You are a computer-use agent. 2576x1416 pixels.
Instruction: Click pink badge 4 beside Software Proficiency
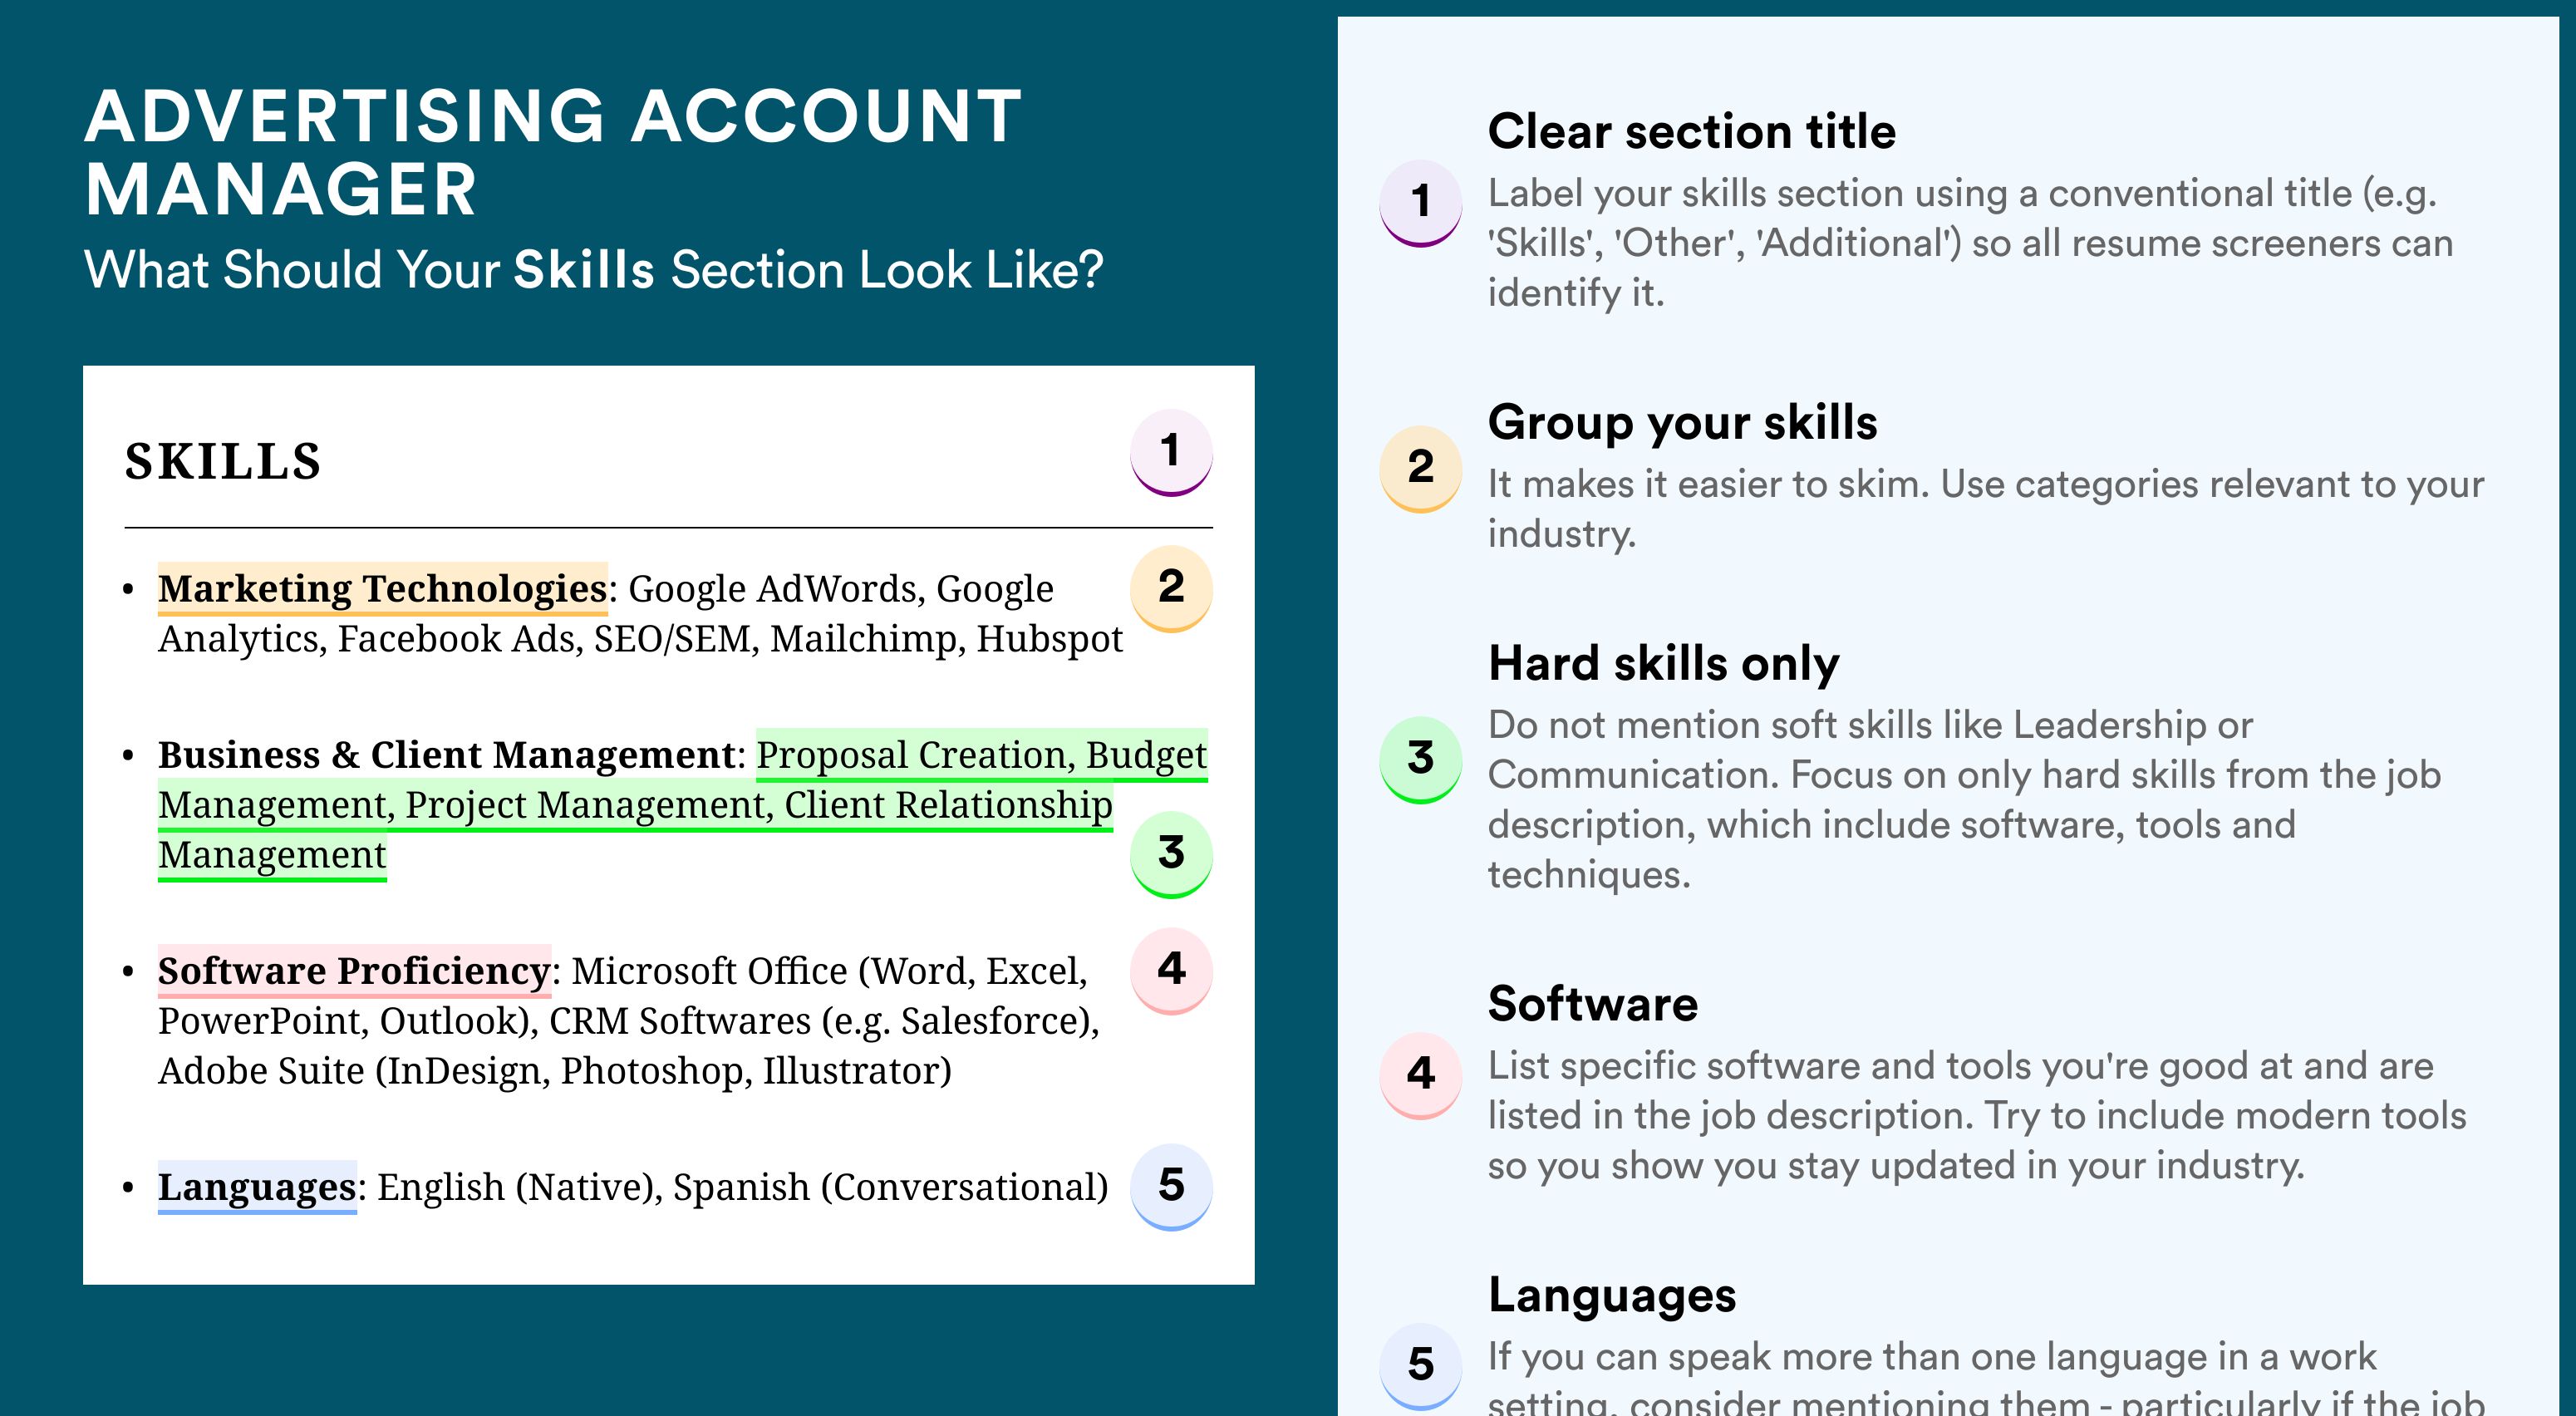[x=1171, y=970]
